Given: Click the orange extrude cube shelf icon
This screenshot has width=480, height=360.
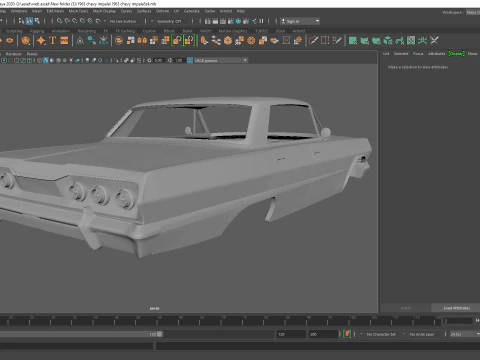Looking at the screenshot, I should click(x=263, y=41).
